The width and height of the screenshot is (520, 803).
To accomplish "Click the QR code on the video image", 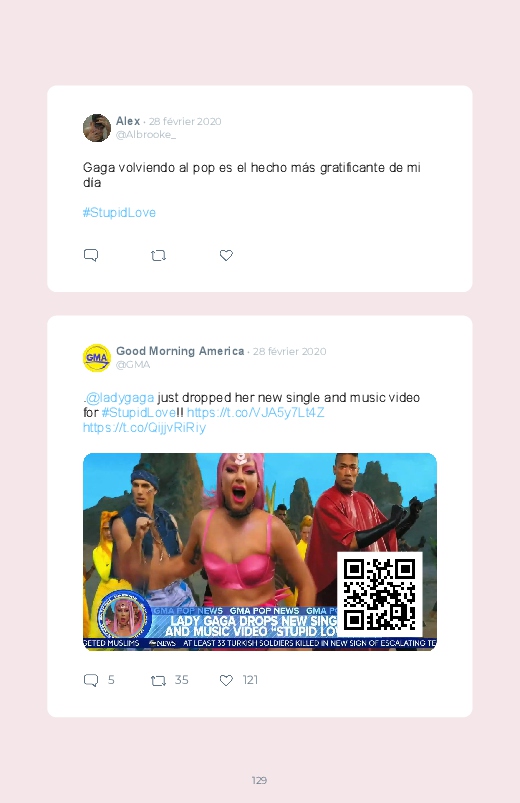I will pyautogui.click(x=380, y=595).
